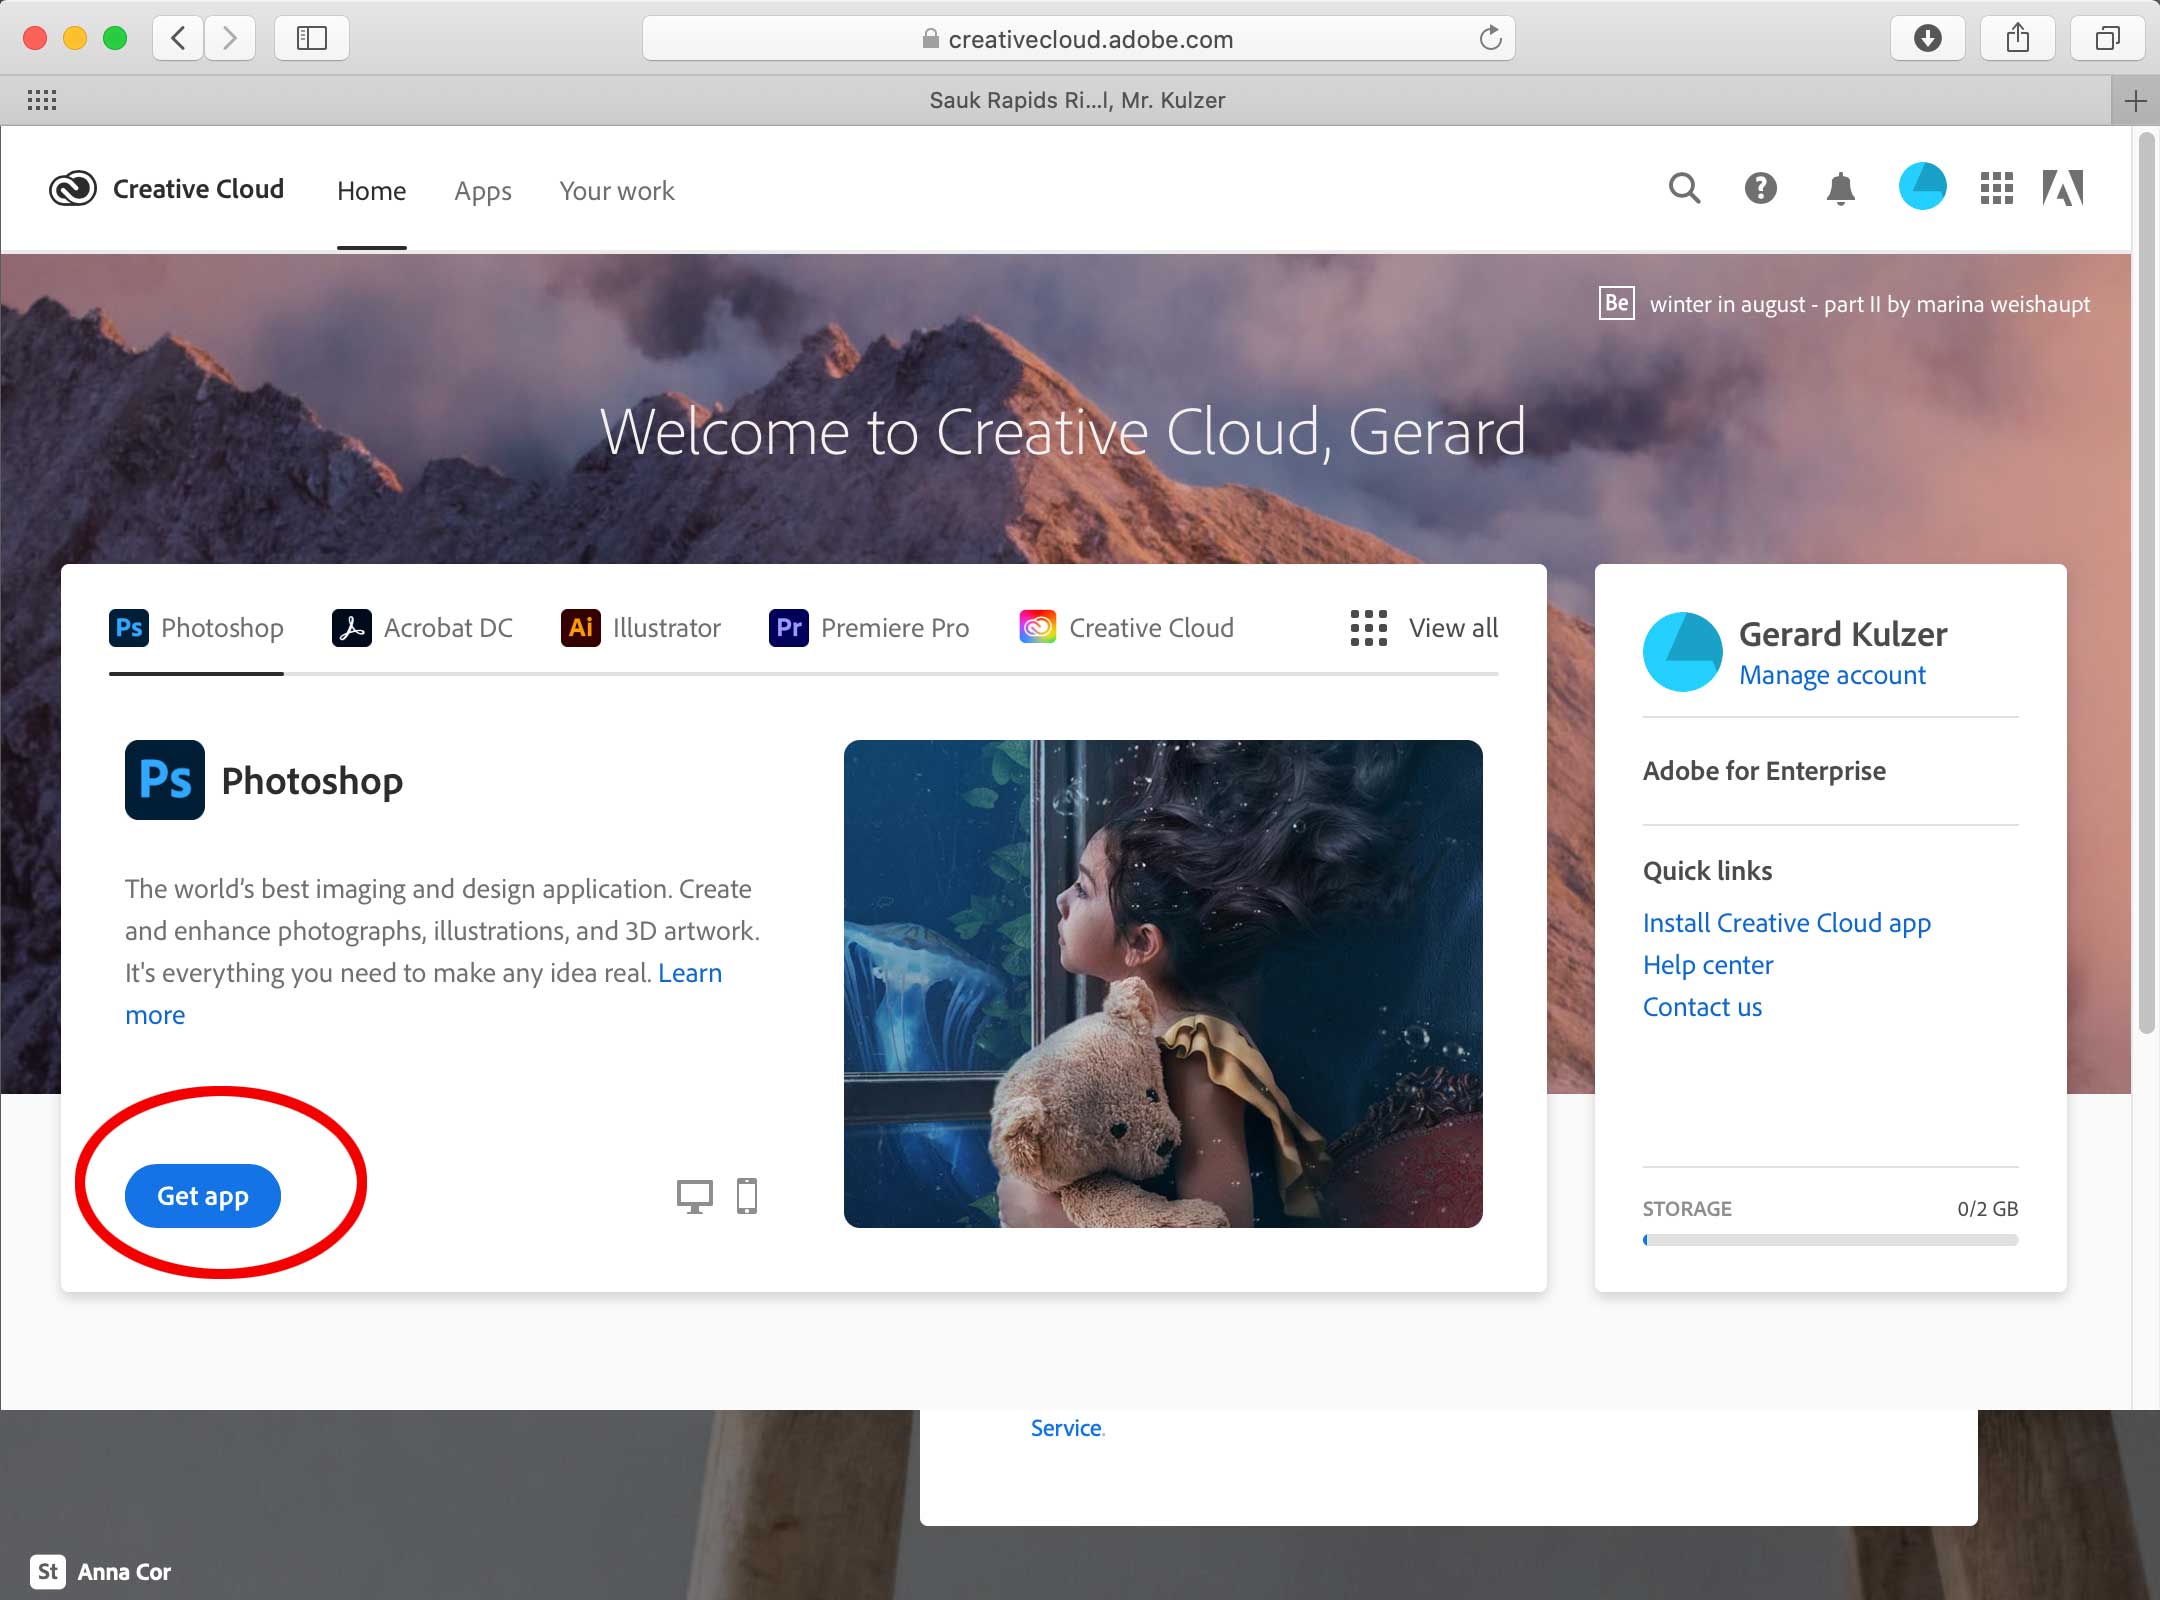Open the apps grid icon in header
Viewport: 2160px width, 1600px height.
(x=1996, y=188)
